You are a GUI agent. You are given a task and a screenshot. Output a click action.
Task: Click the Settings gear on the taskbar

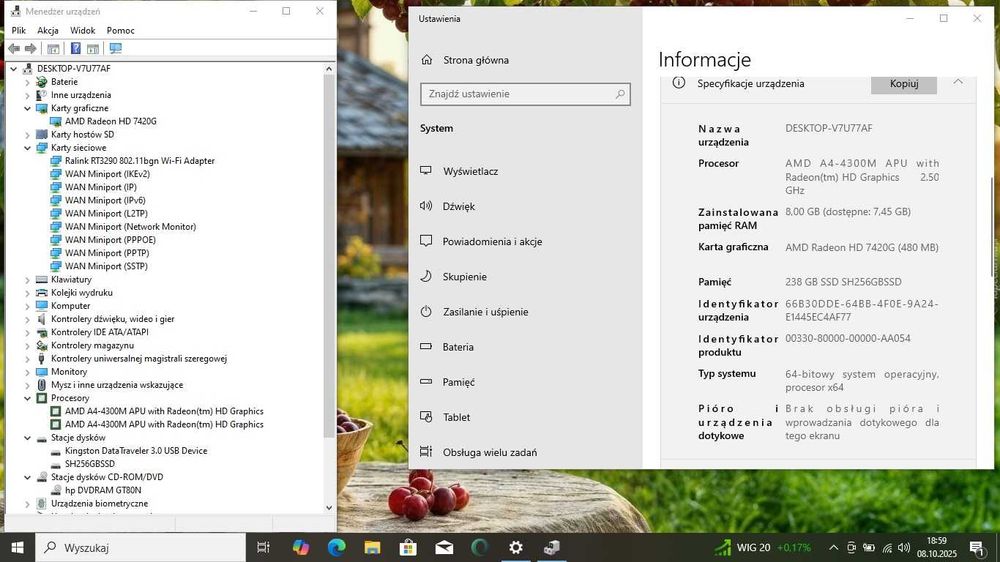[515, 547]
